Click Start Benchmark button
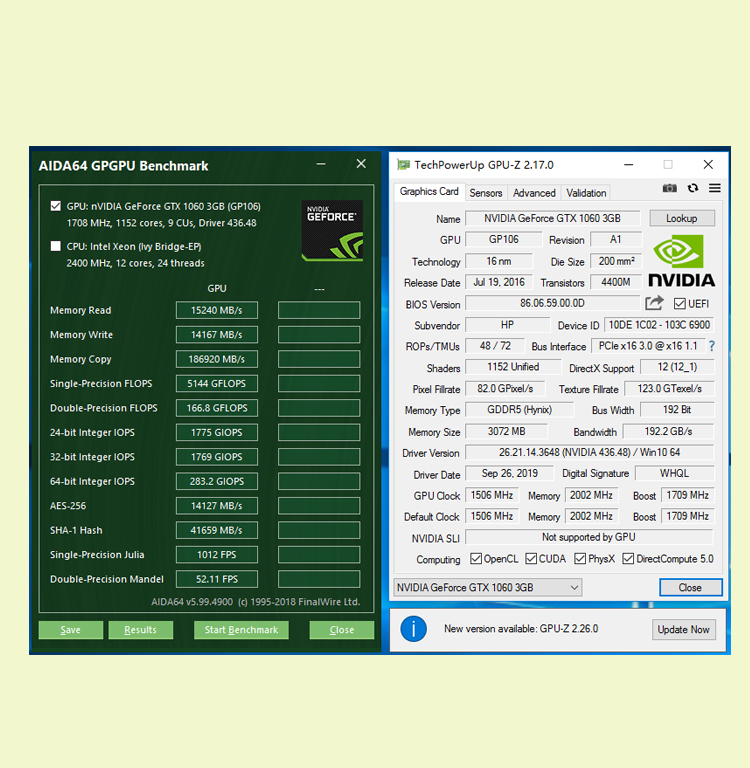The width and height of the screenshot is (750, 768). pyautogui.click(x=241, y=630)
